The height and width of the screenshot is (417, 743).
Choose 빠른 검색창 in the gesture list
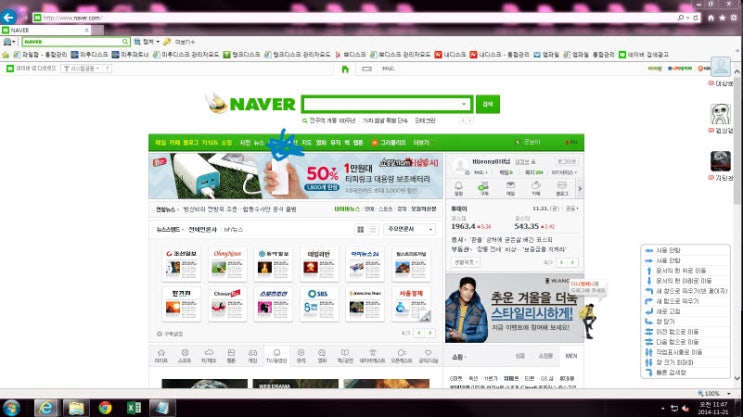click(670, 372)
